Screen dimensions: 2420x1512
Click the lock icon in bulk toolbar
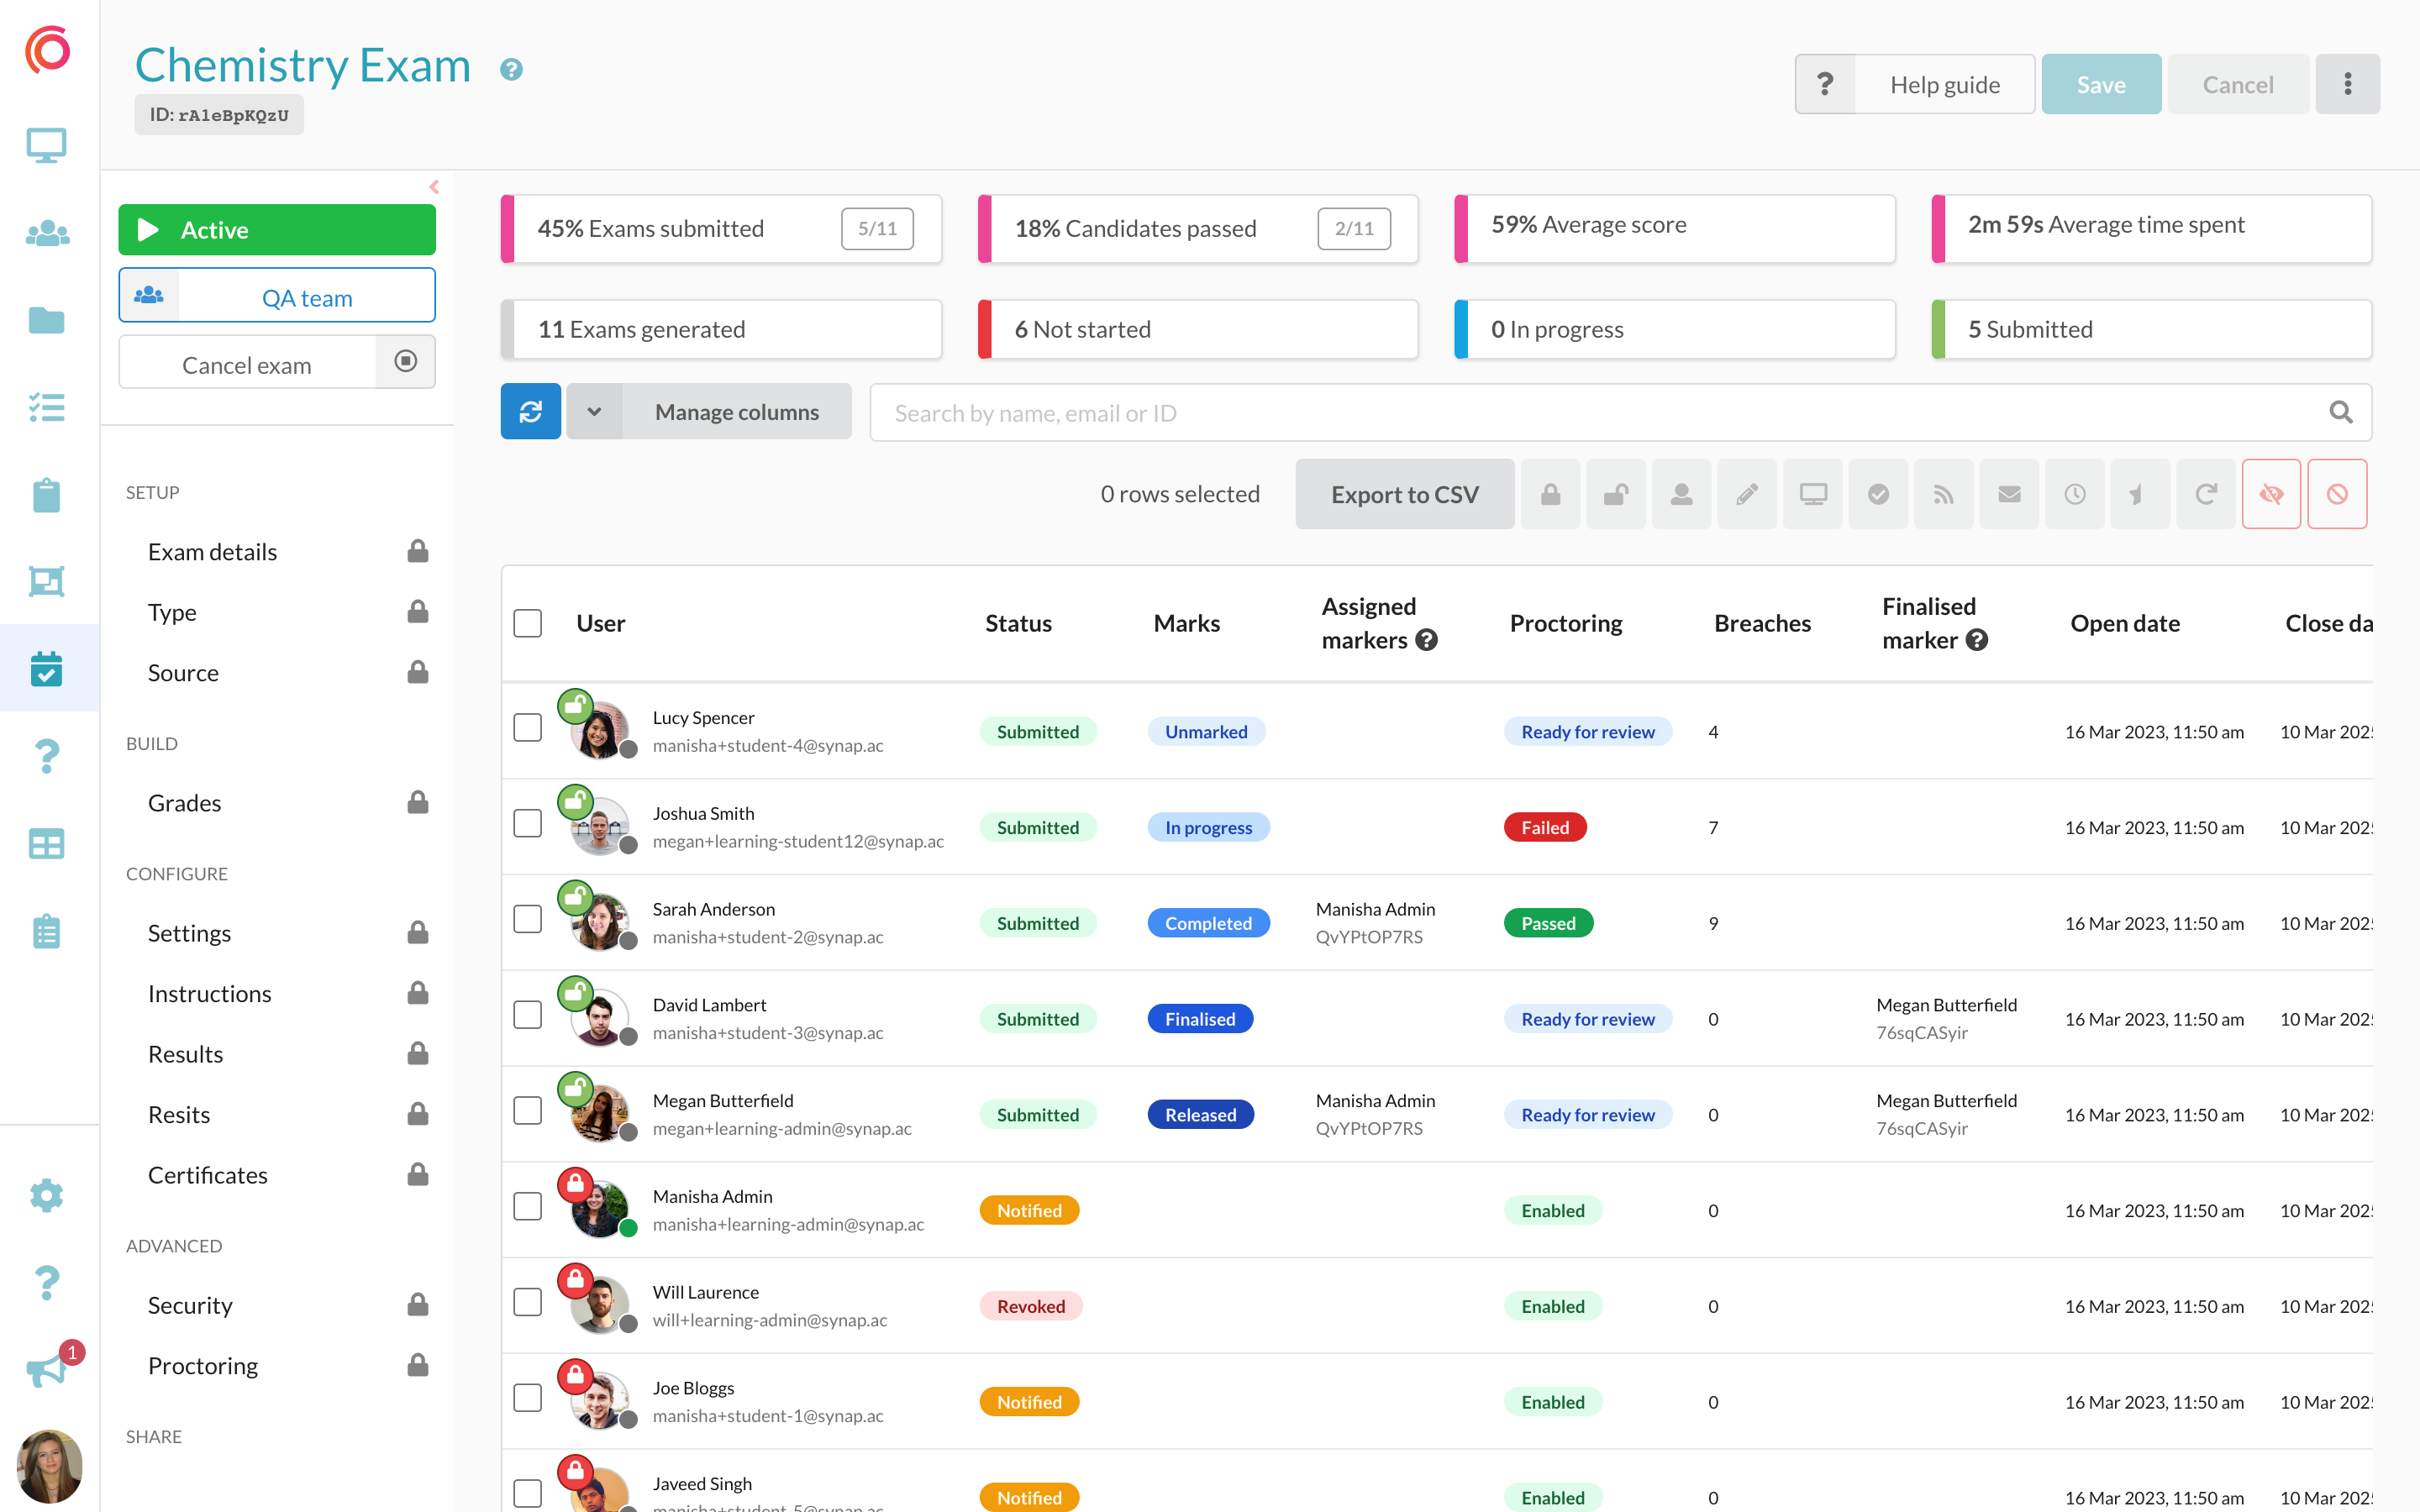(x=1550, y=494)
